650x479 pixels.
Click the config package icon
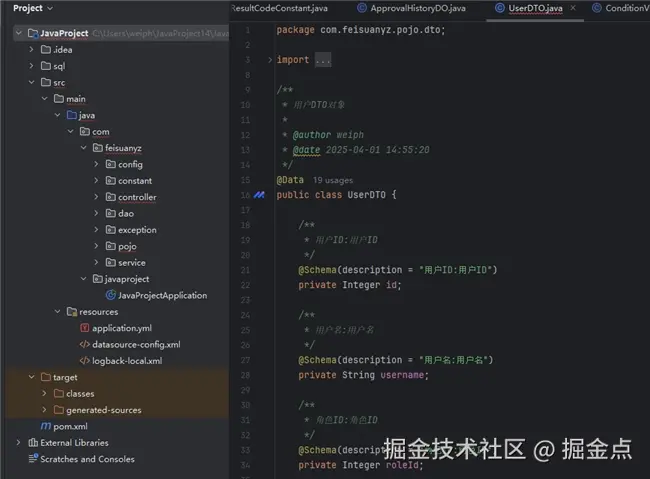111,164
